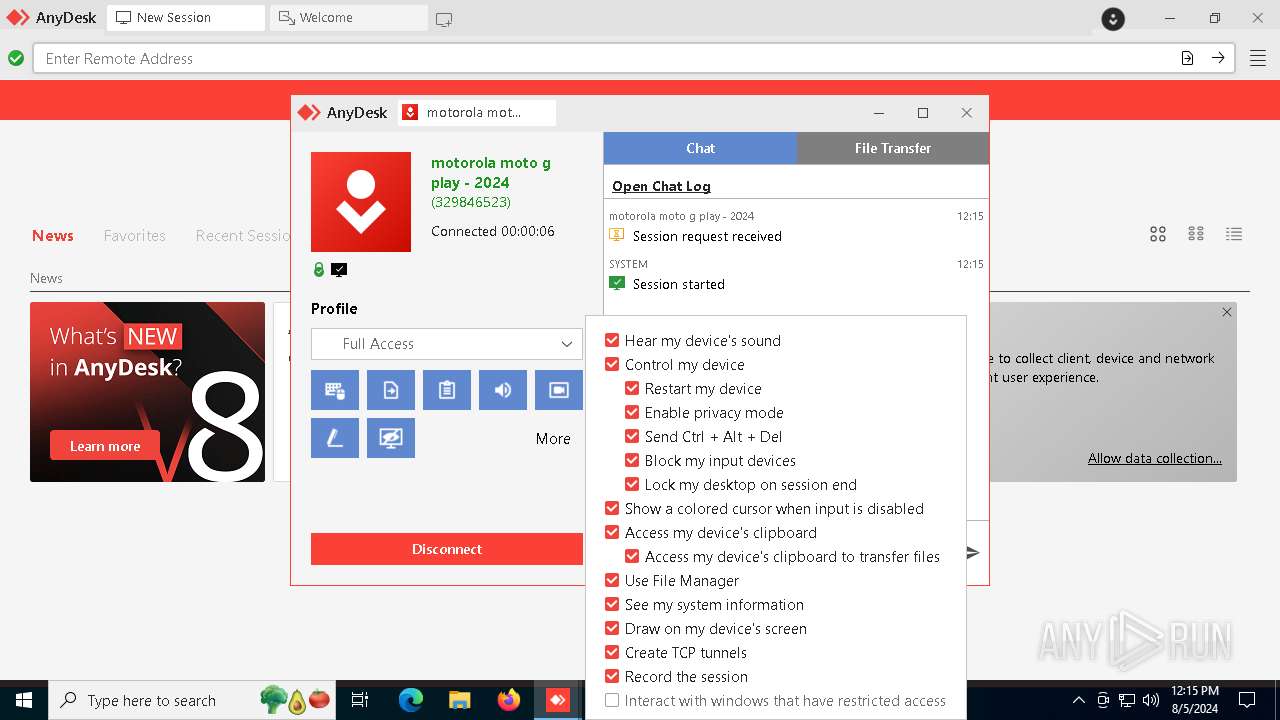Image resolution: width=1280 pixels, height=720 pixels.
Task: Show hidden system tray icons
Action: [x=1078, y=700]
